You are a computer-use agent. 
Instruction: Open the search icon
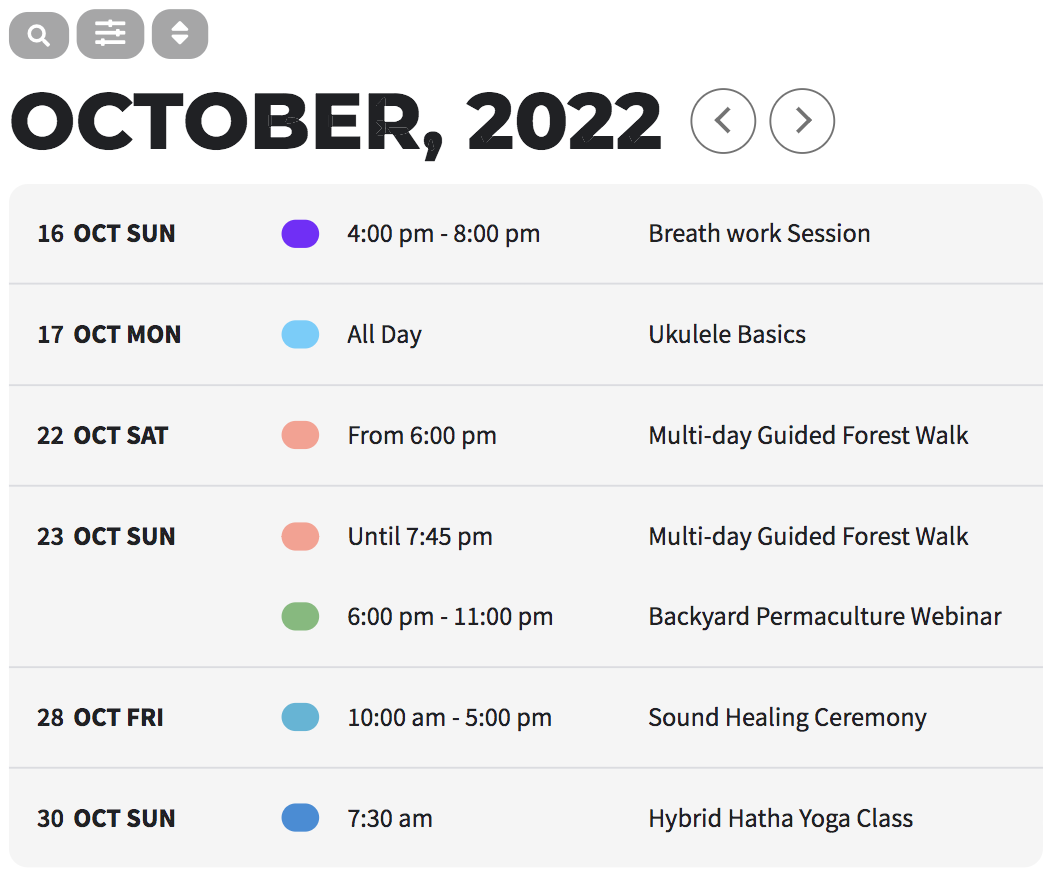38,34
